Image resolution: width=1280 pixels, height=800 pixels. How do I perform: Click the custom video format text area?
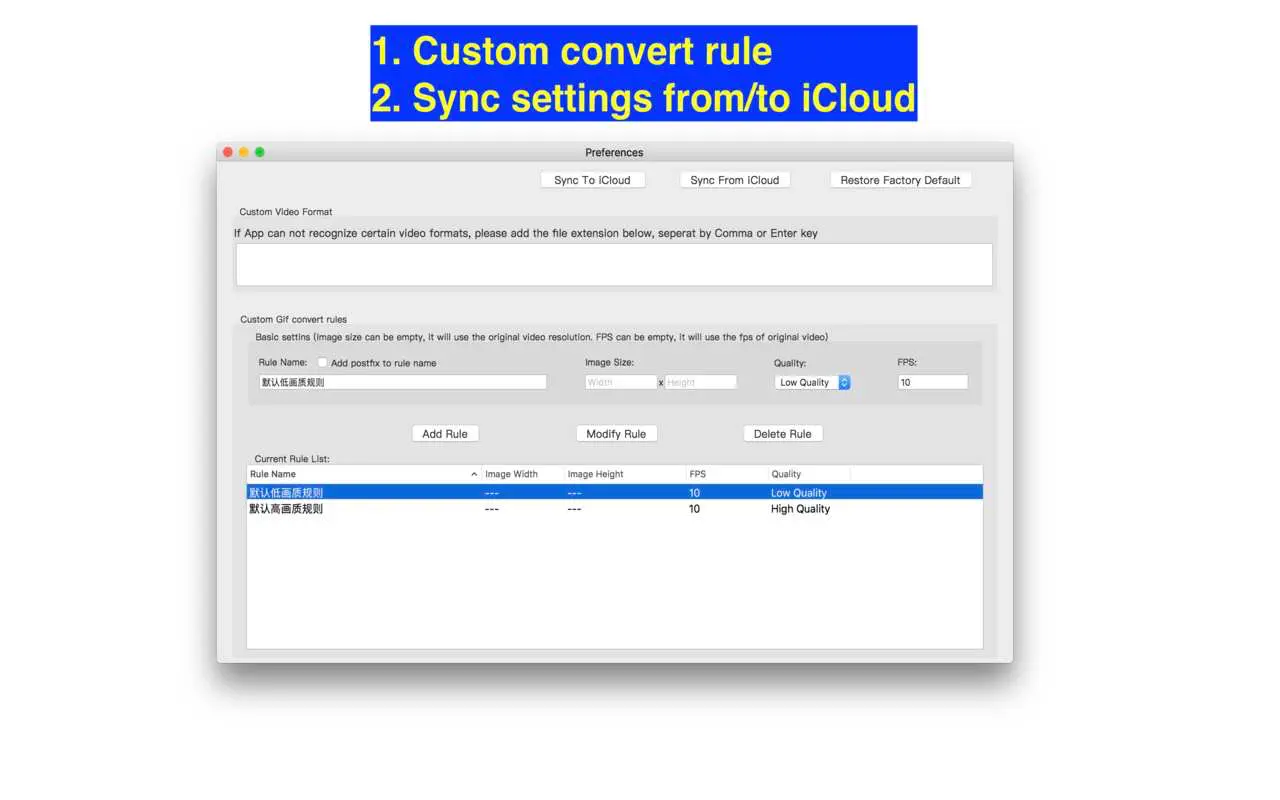pyautogui.click(x=614, y=265)
